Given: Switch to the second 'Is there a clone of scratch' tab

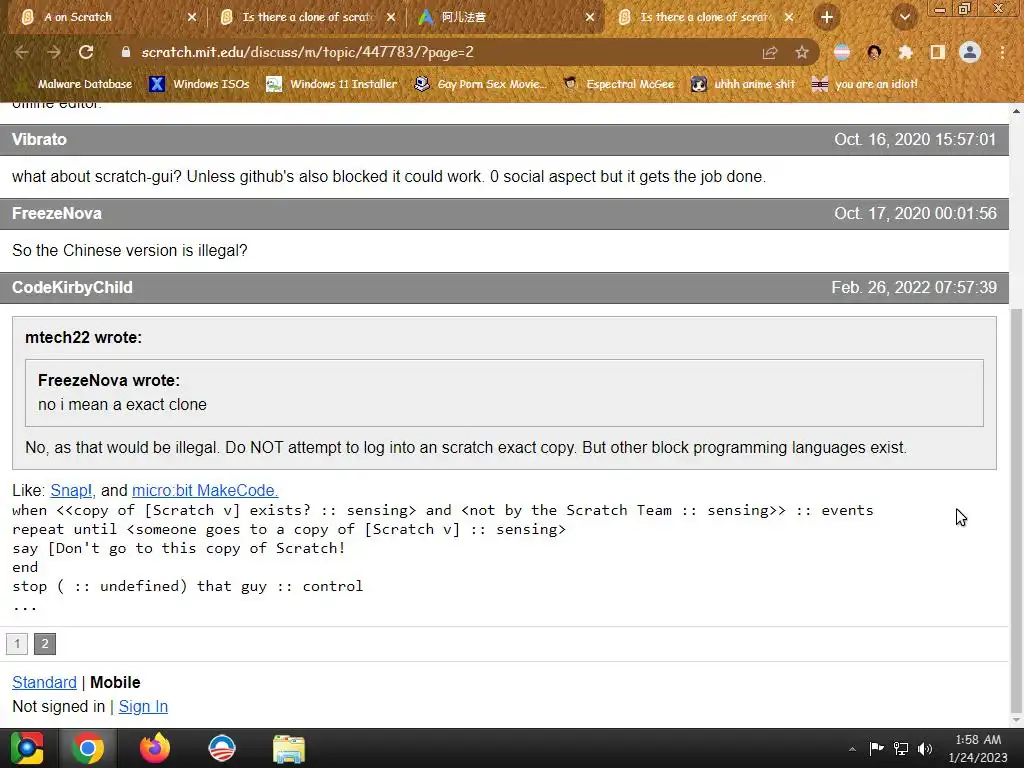Looking at the screenshot, I should 307,18.
